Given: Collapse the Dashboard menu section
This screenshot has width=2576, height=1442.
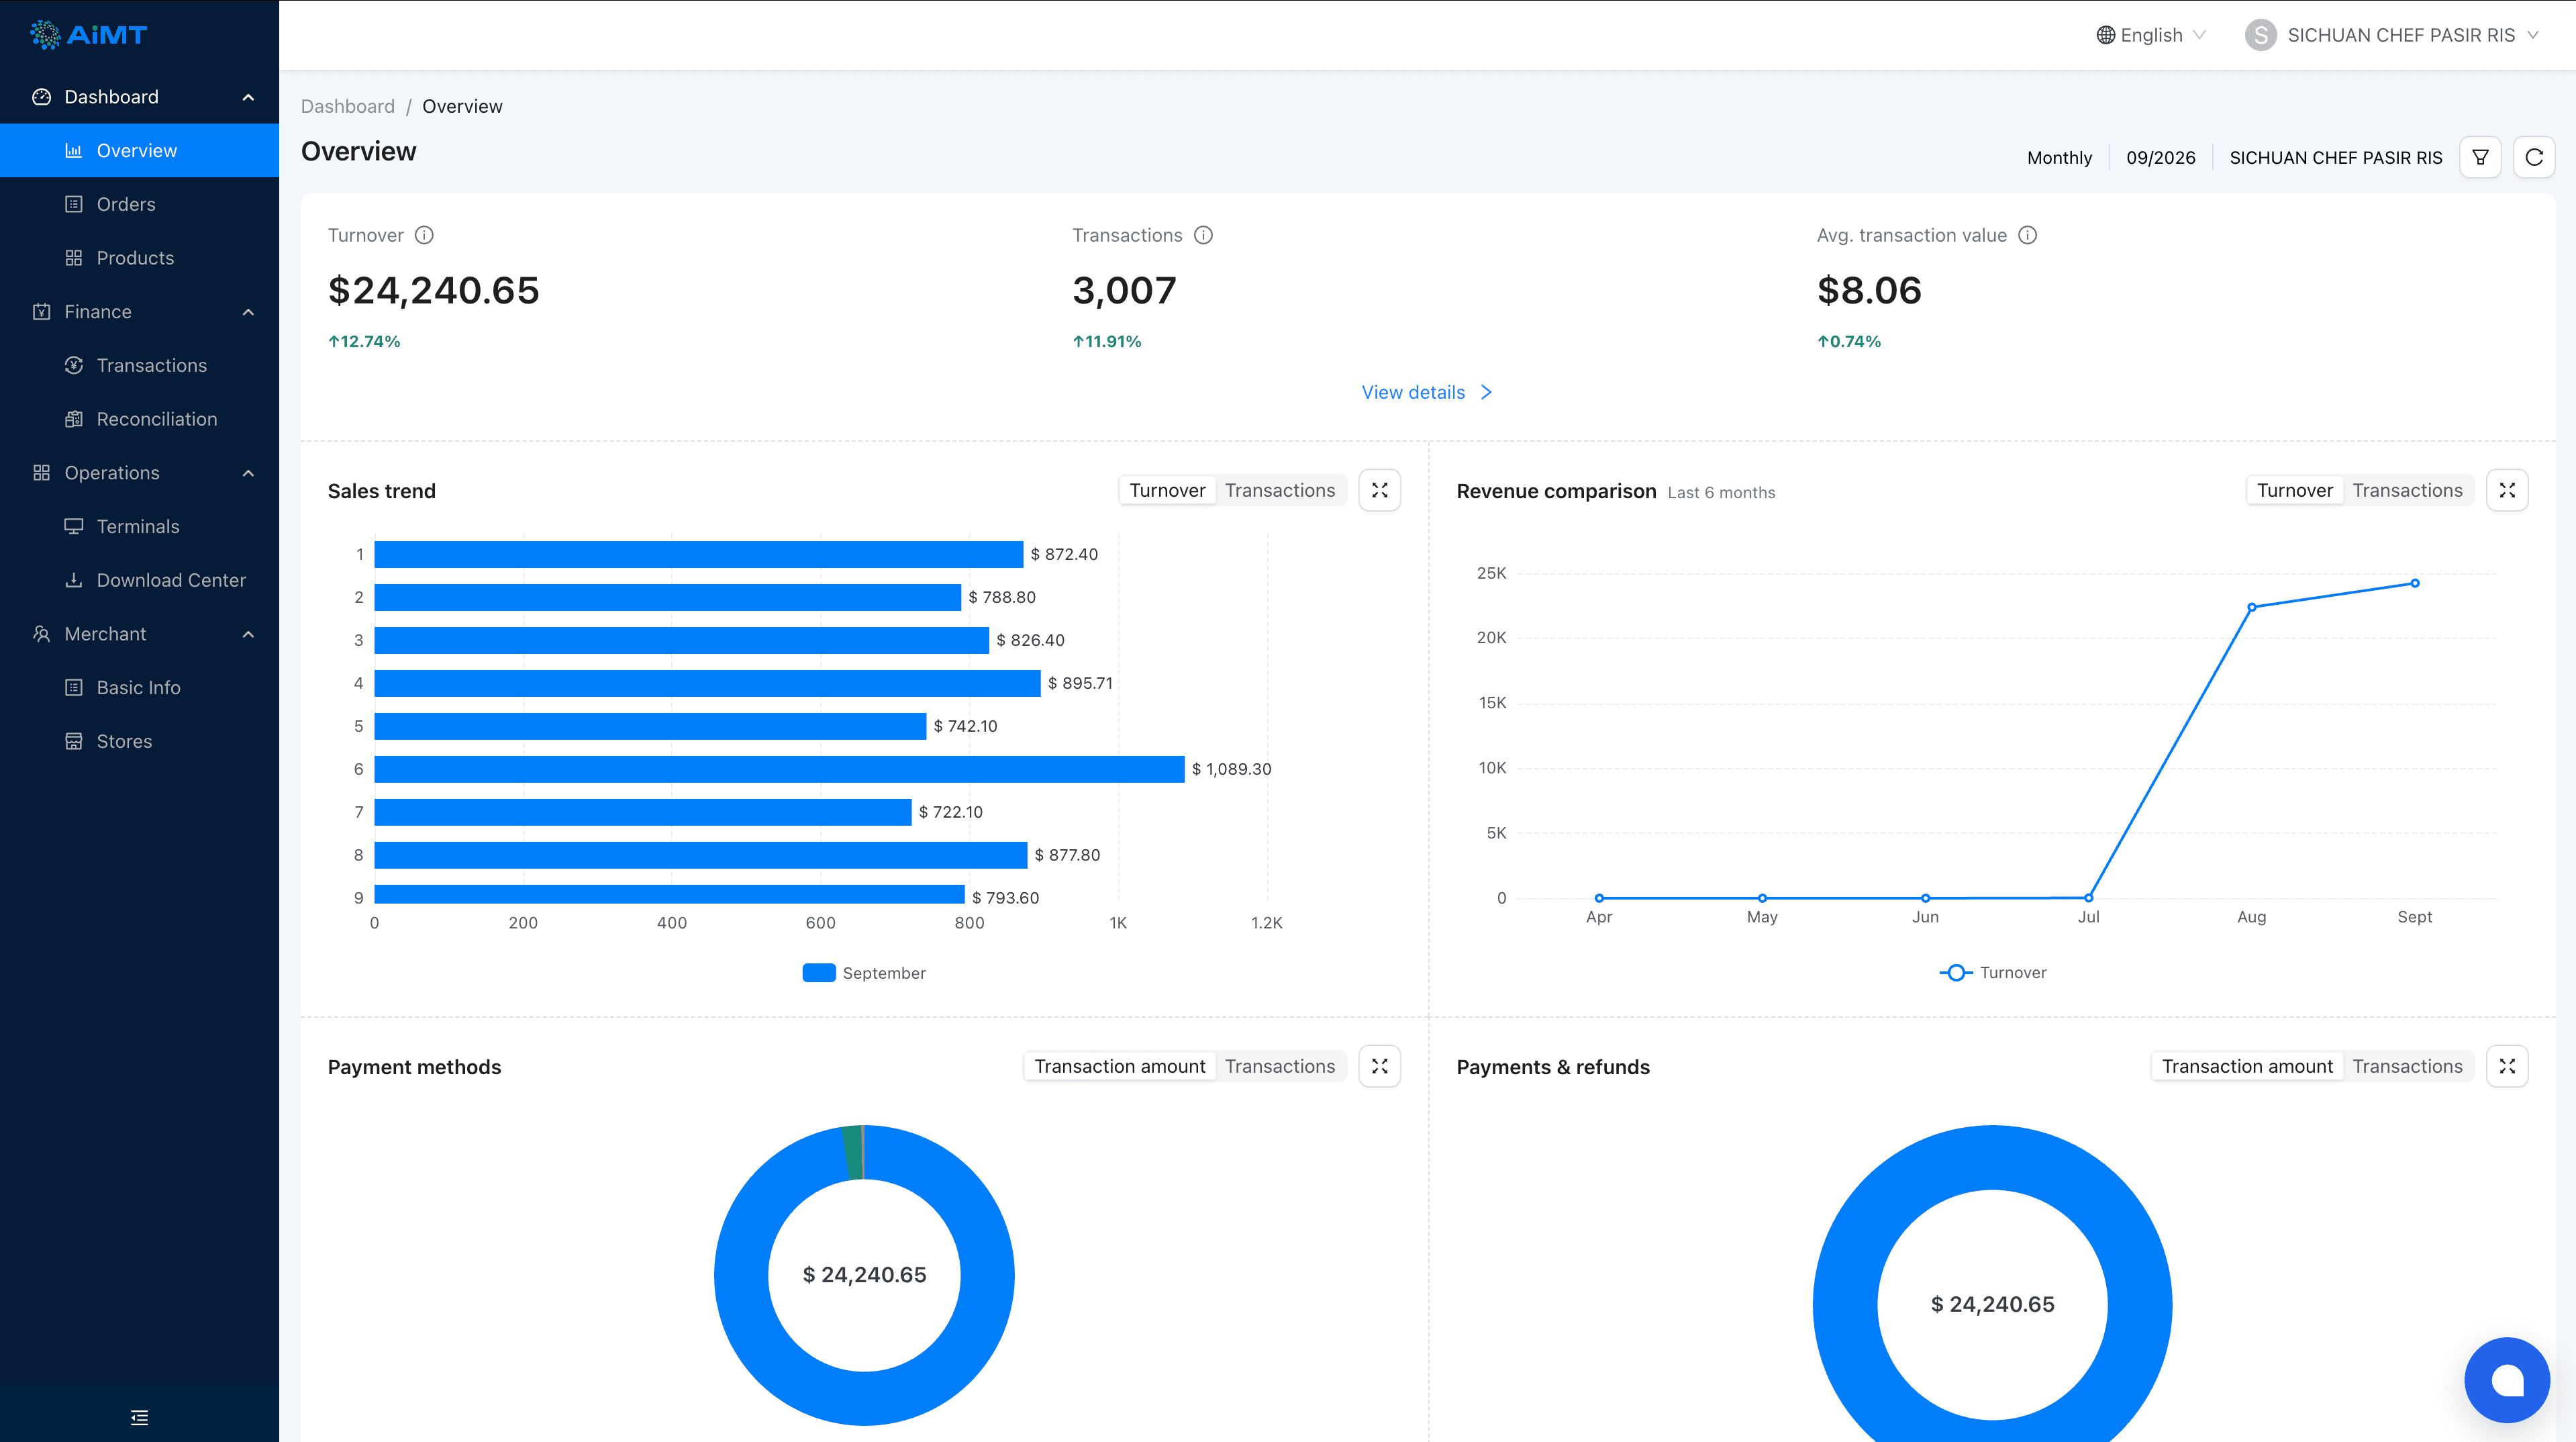Looking at the screenshot, I should coord(140,97).
